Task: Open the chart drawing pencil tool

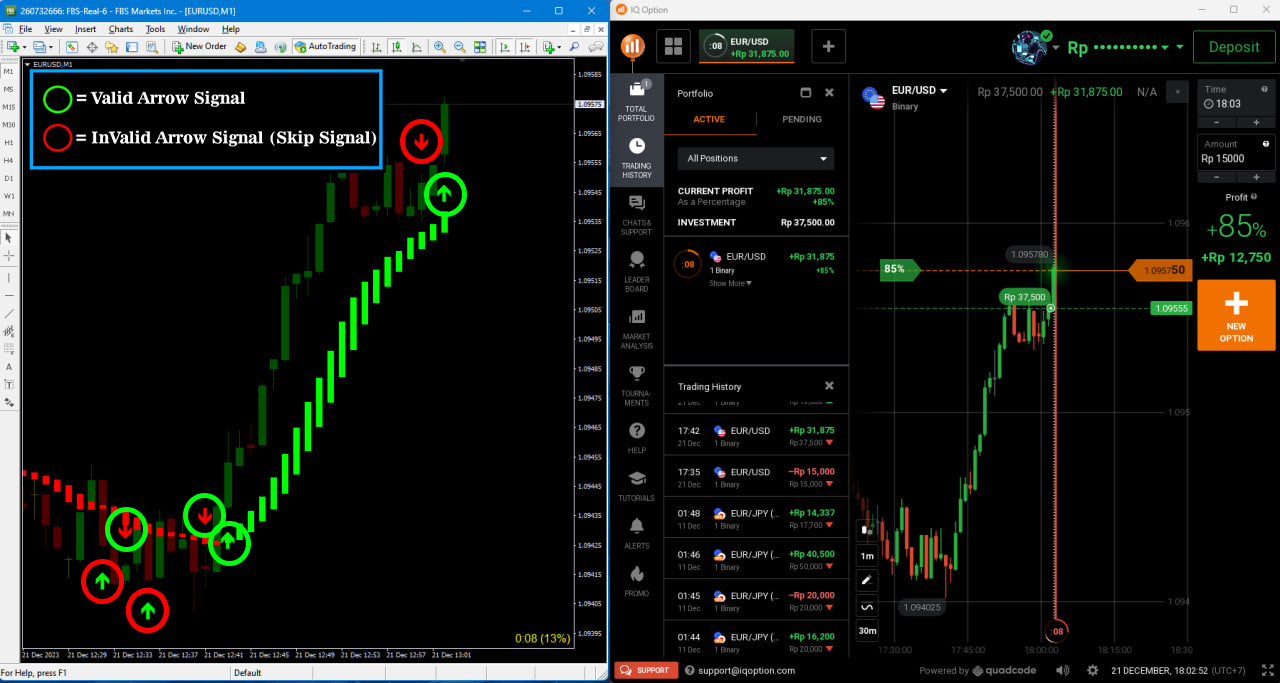Action: click(x=867, y=580)
